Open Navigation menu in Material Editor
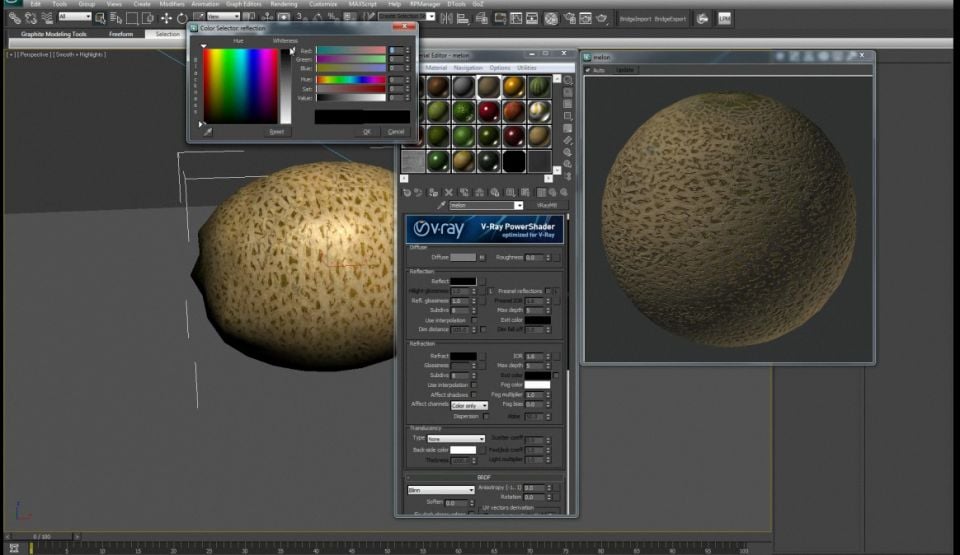 coord(468,68)
